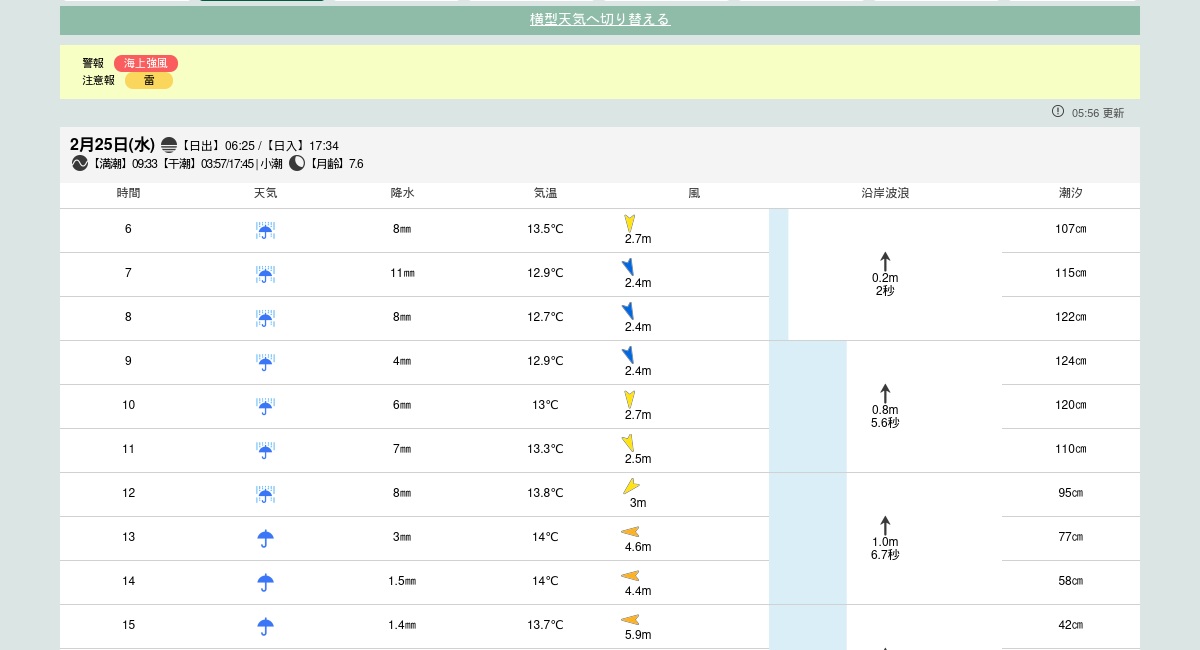Click the sunrise icon next to 日出

tap(169, 145)
